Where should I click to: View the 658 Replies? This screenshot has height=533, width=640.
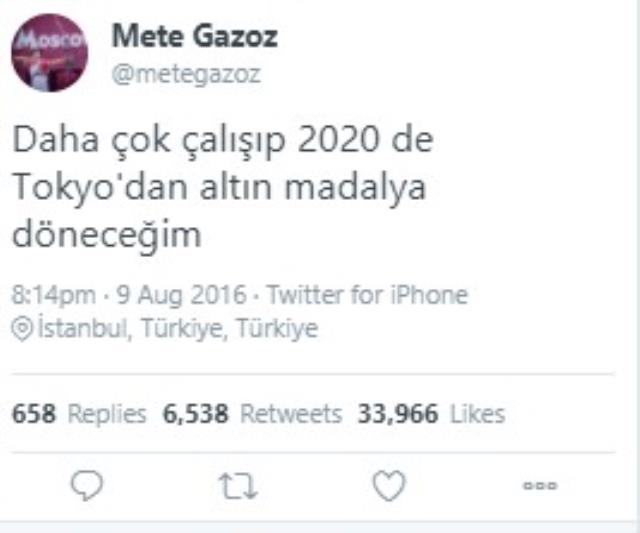(79, 414)
